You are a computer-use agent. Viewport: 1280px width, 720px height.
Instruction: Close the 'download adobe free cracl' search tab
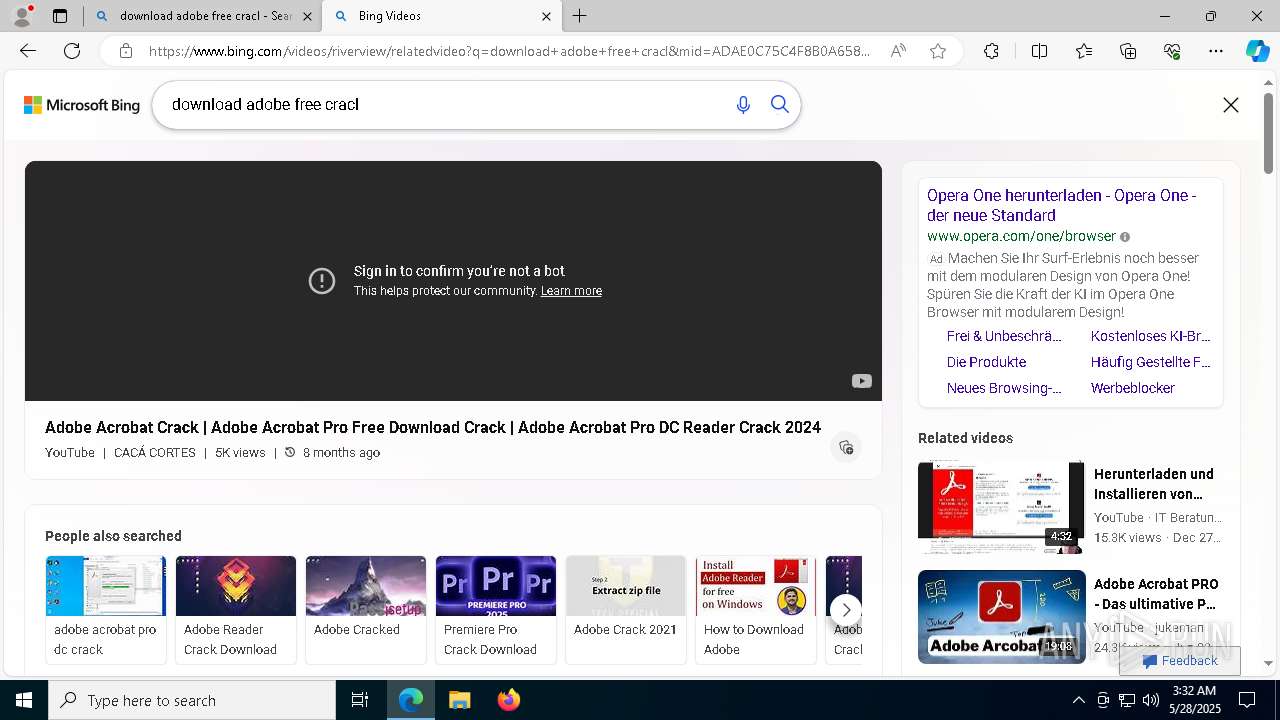point(307,16)
